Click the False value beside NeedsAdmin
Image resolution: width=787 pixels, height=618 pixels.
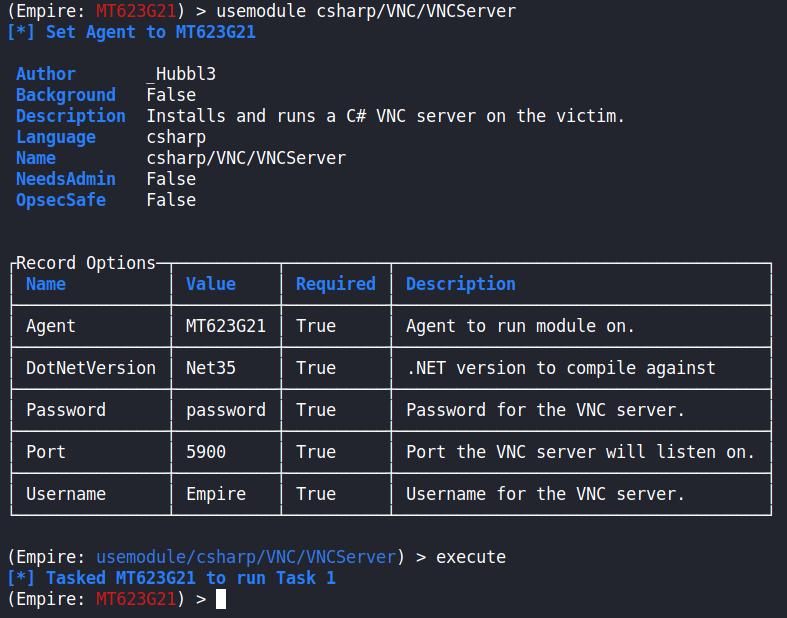171,179
